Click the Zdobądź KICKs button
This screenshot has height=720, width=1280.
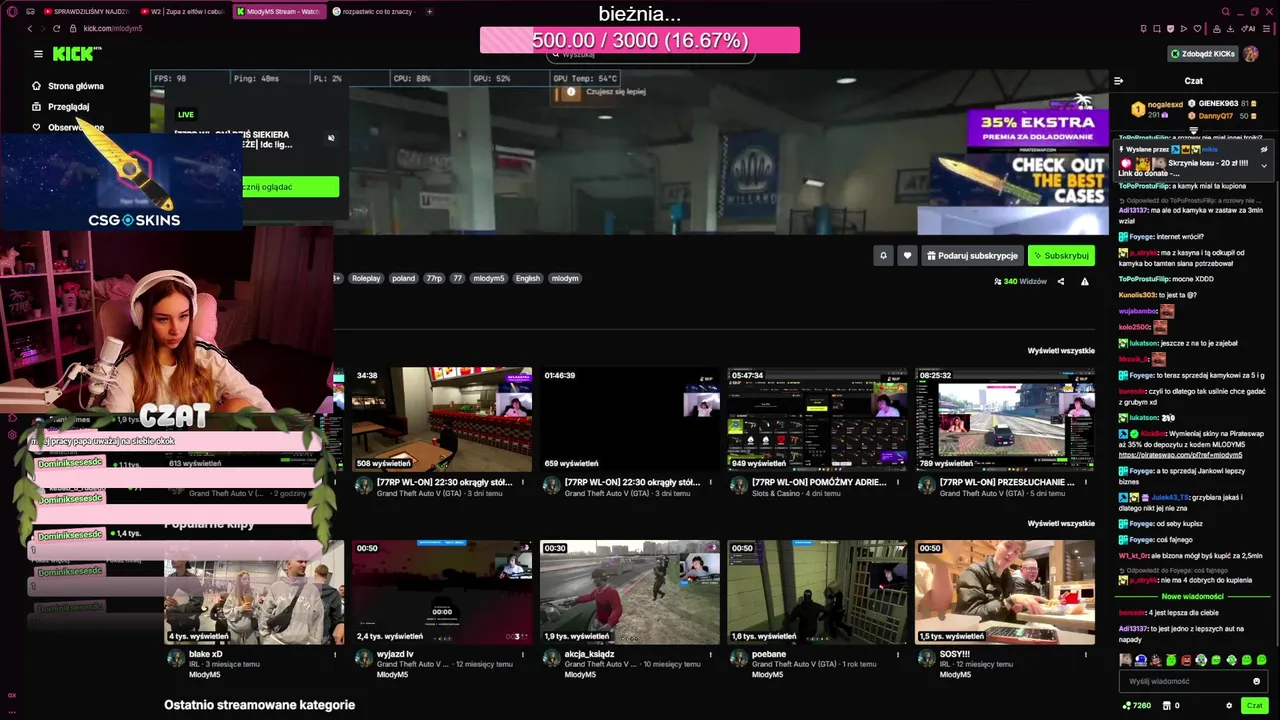pos(1203,54)
